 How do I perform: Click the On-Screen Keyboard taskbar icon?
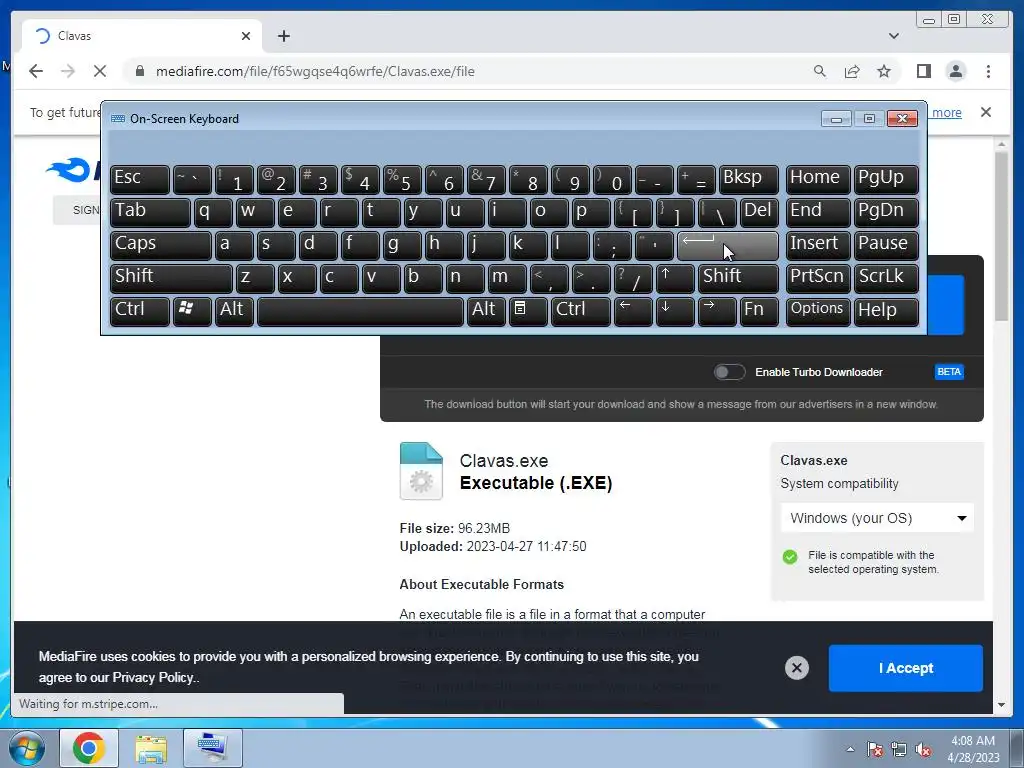point(212,748)
